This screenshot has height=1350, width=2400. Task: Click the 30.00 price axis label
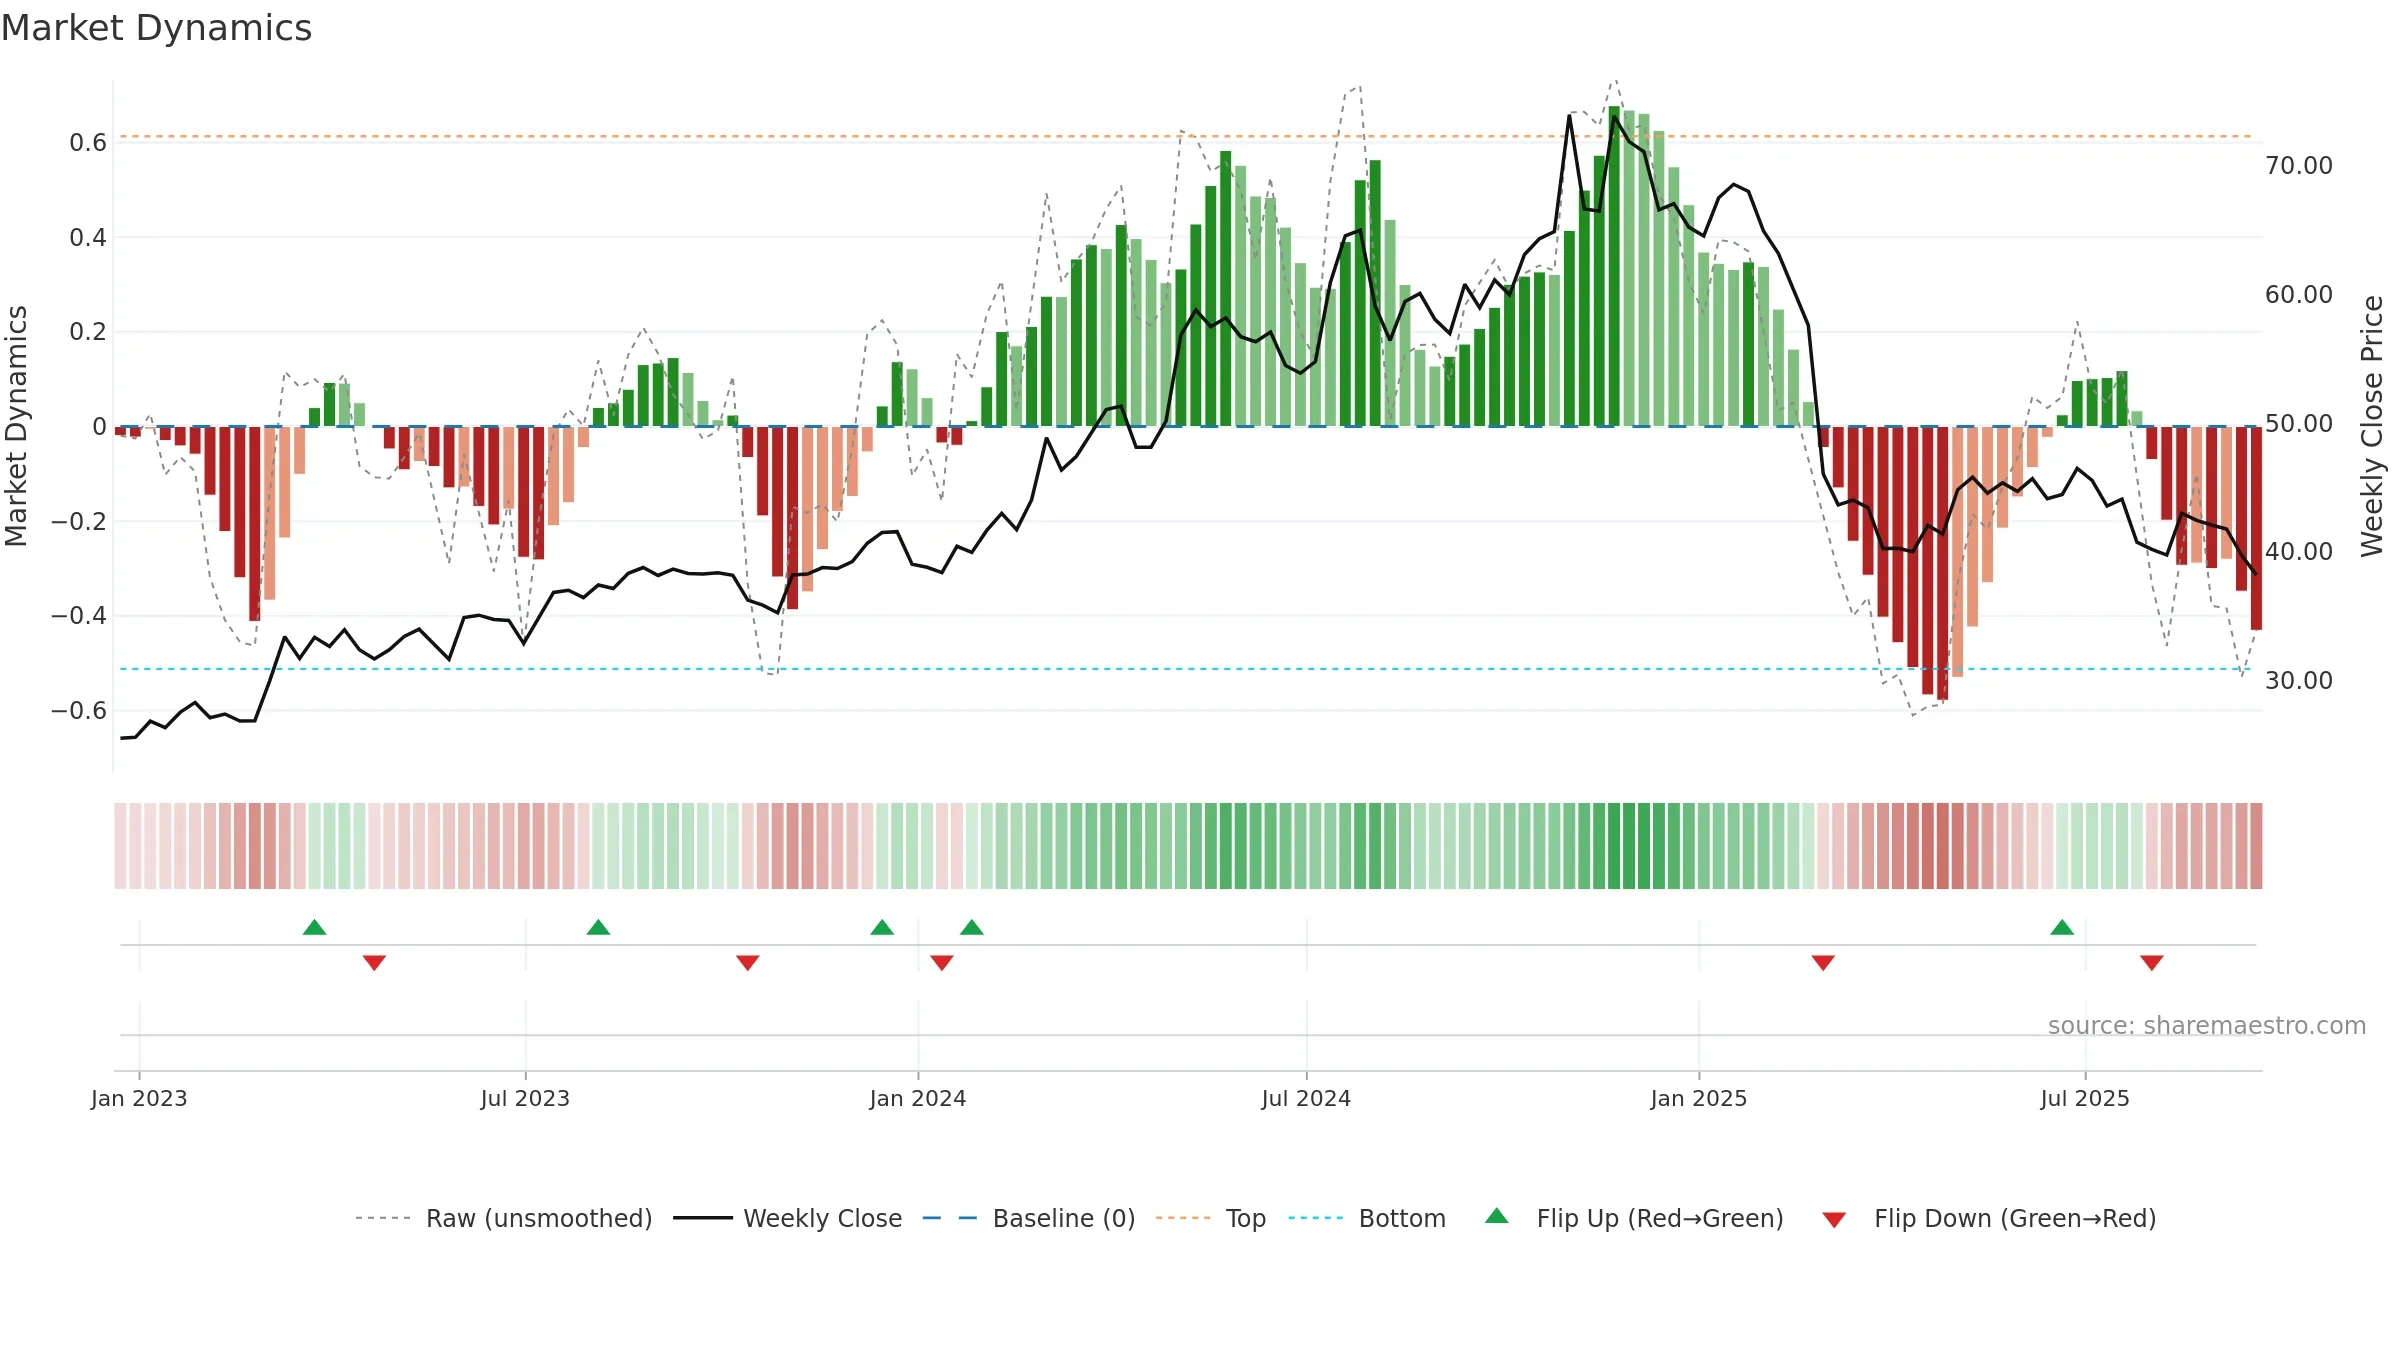(x=2299, y=681)
